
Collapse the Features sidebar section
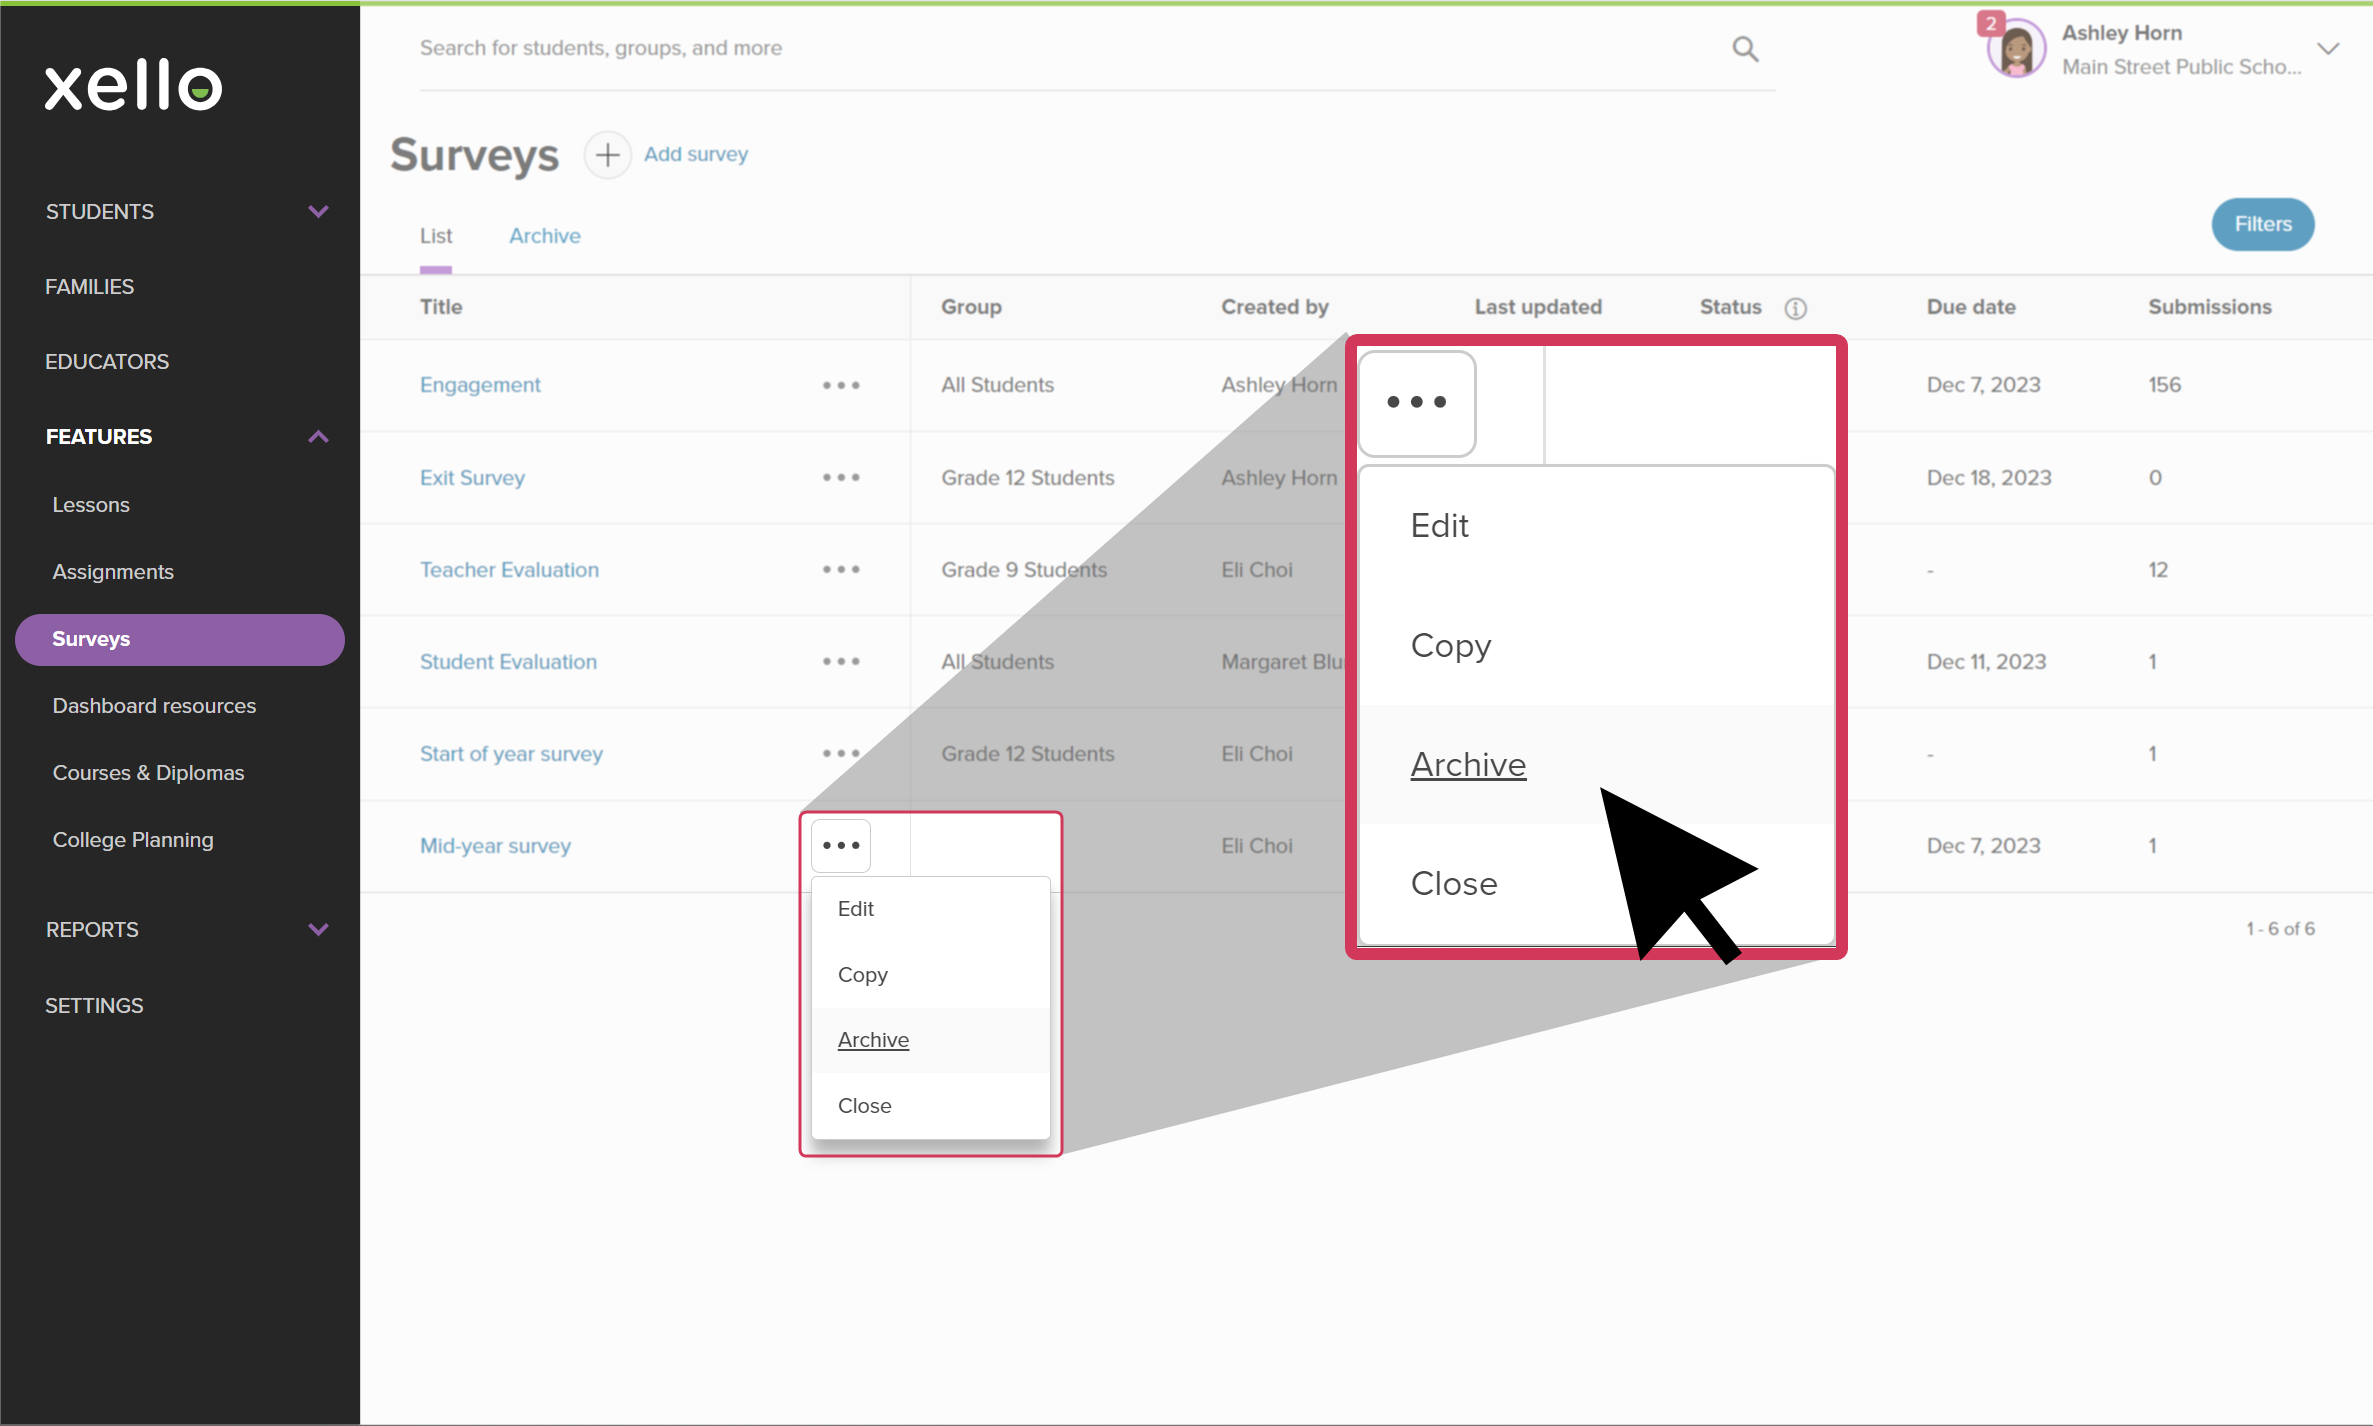point(318,437)
